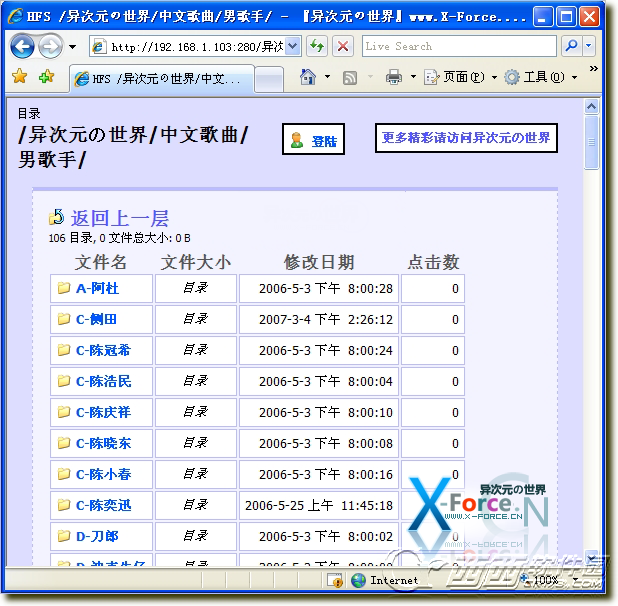Go back using the browser Back arrow
Screen dimensions: 618x606
click(22, 47)
